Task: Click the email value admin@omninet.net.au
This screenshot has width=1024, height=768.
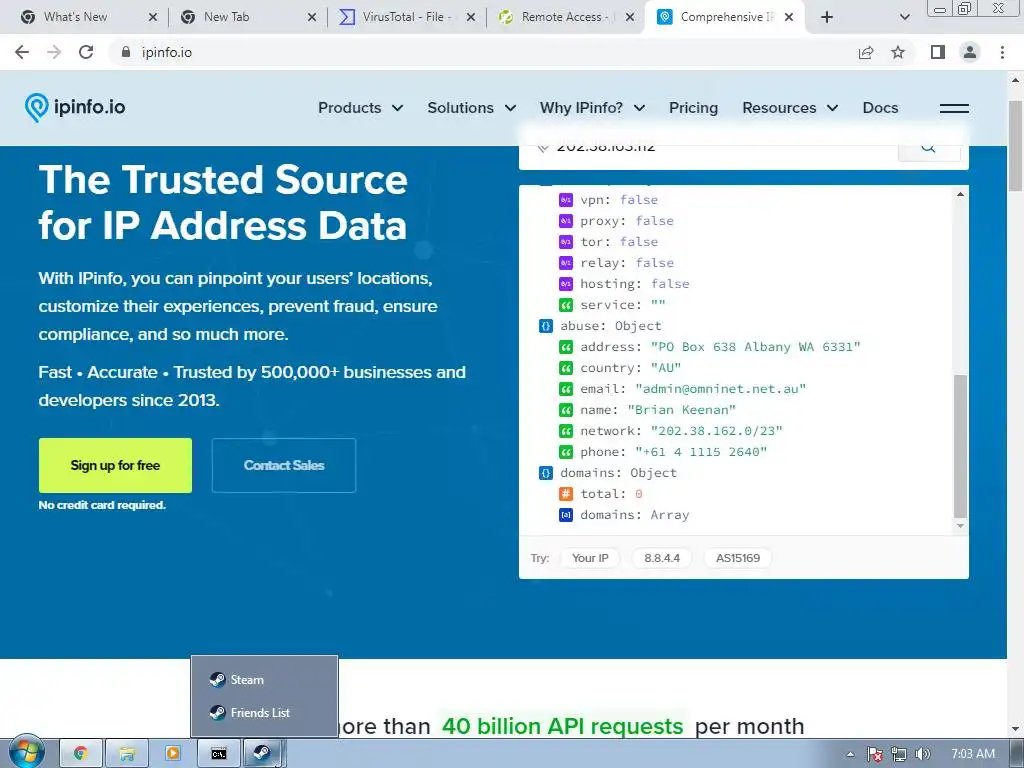Action: 720,389
